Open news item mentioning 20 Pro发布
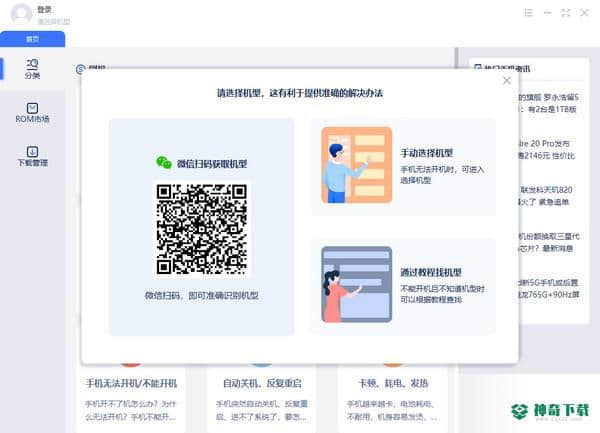 click(x=546, y=149)
